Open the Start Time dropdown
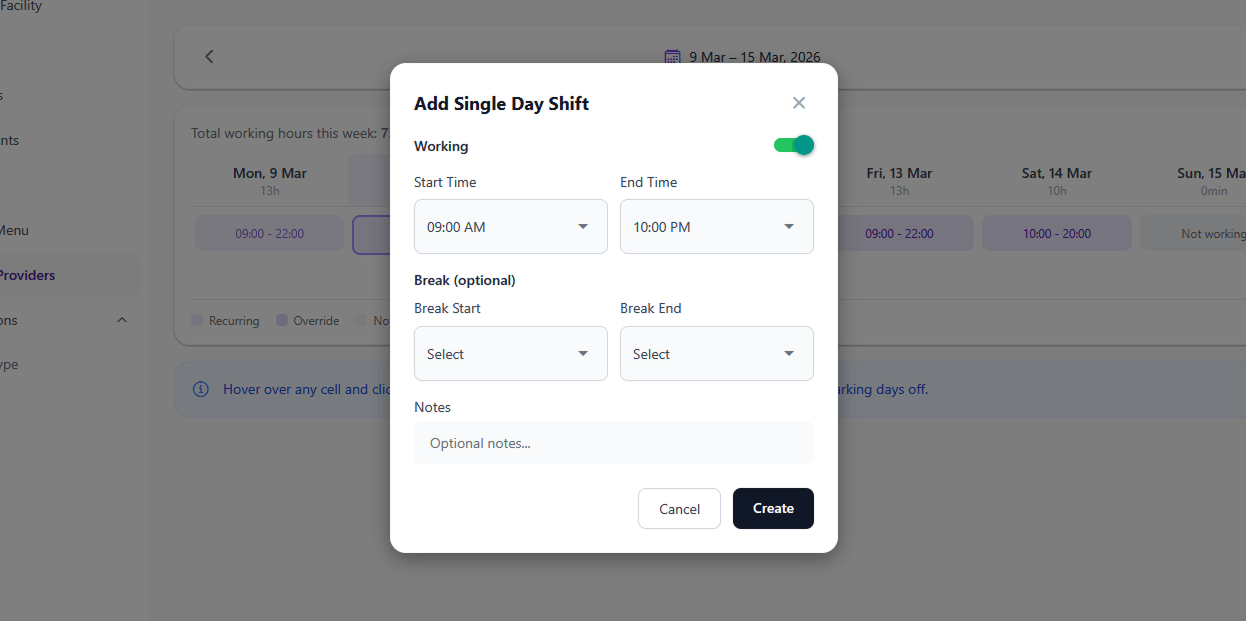Screen dimensions: 1246x621 (510, 227)
